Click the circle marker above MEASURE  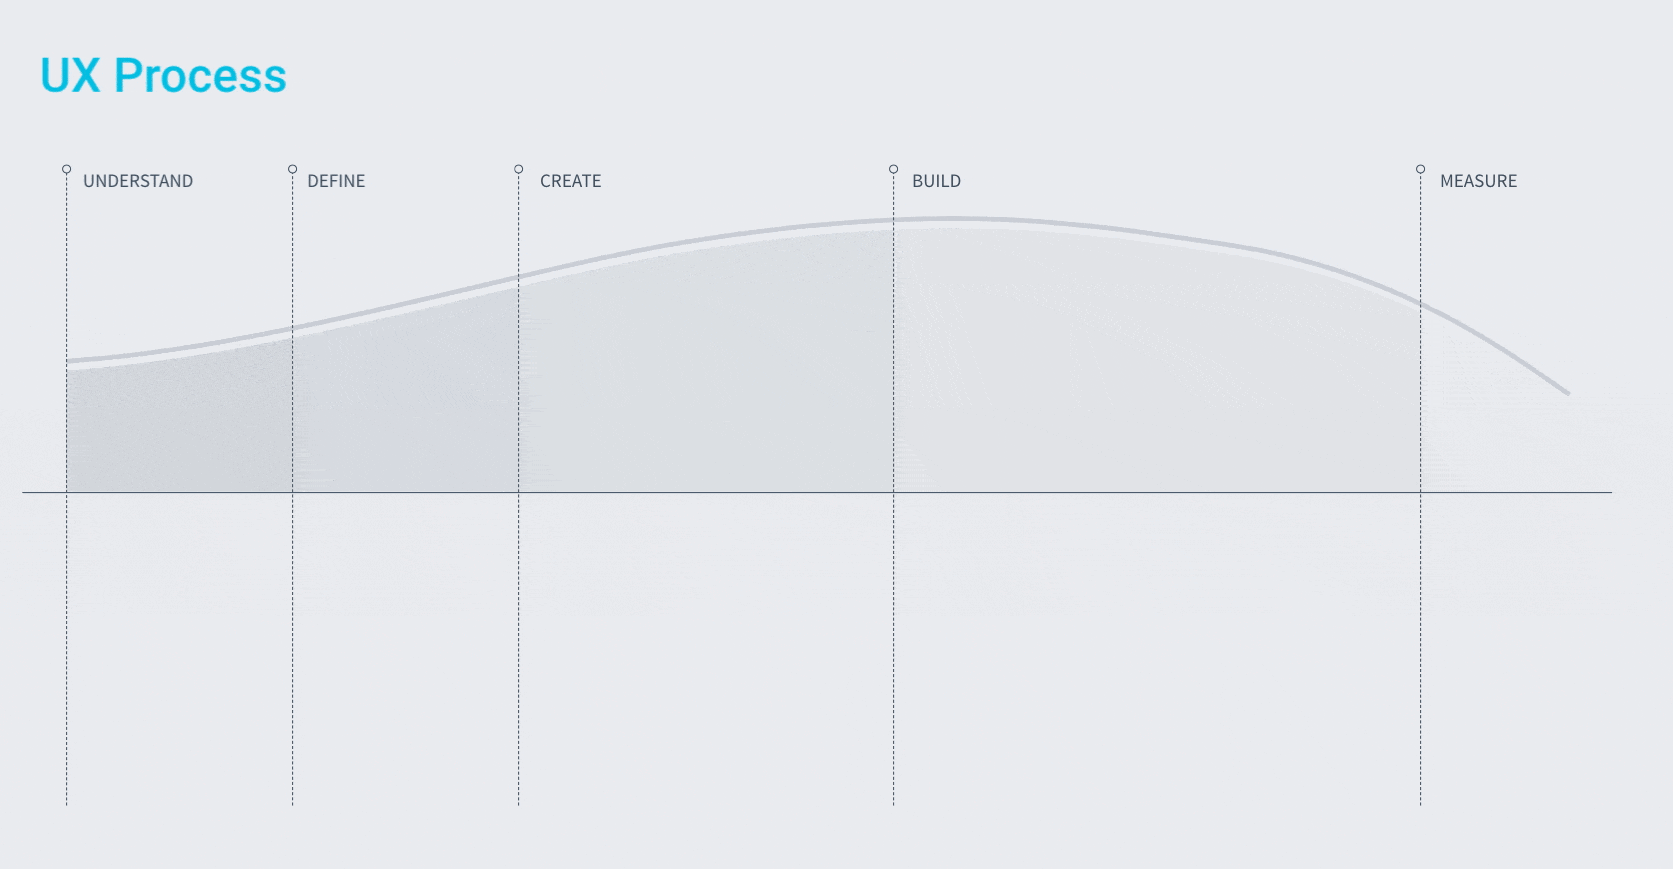tap(1420, 169)
